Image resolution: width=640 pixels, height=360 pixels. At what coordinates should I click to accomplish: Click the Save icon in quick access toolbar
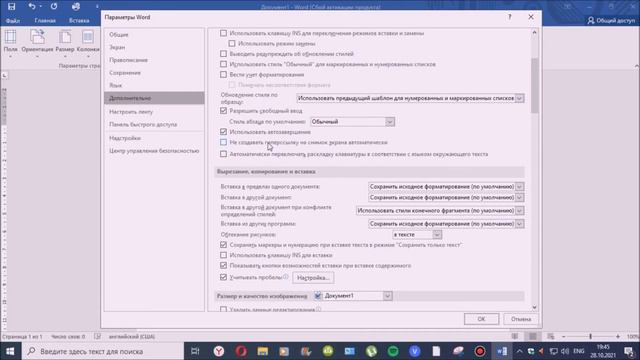point(11,7)
